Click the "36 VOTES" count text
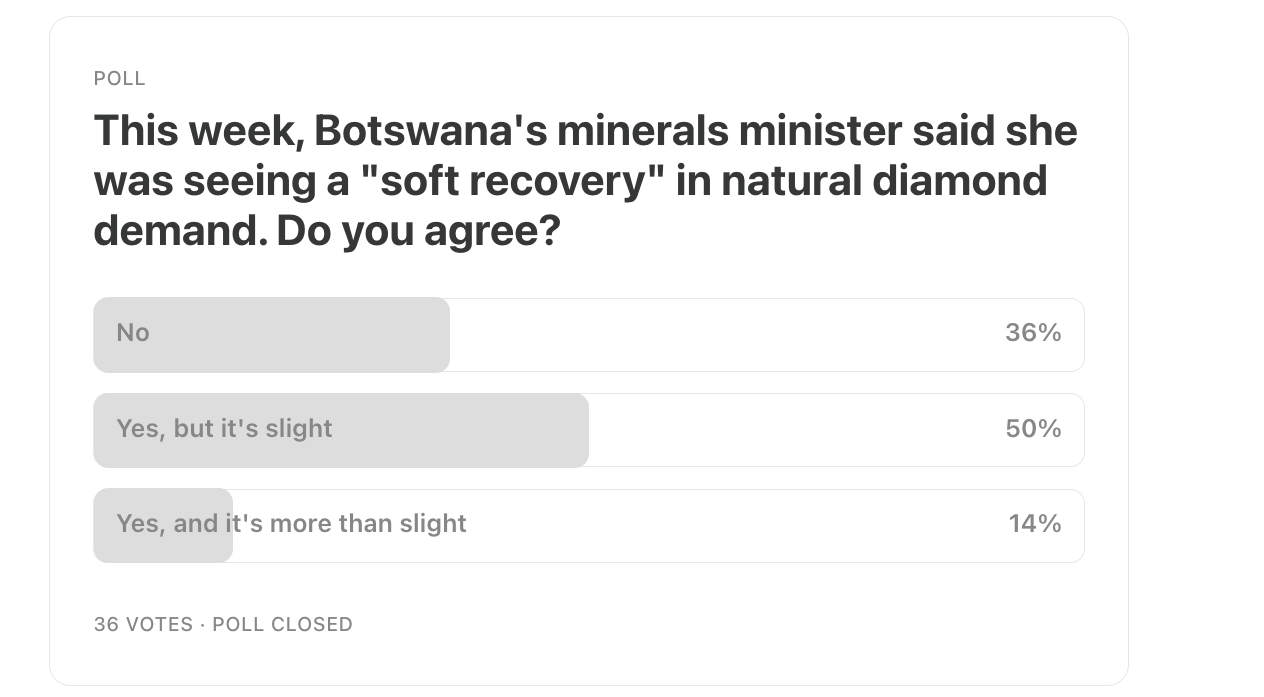 pos(143,624)
